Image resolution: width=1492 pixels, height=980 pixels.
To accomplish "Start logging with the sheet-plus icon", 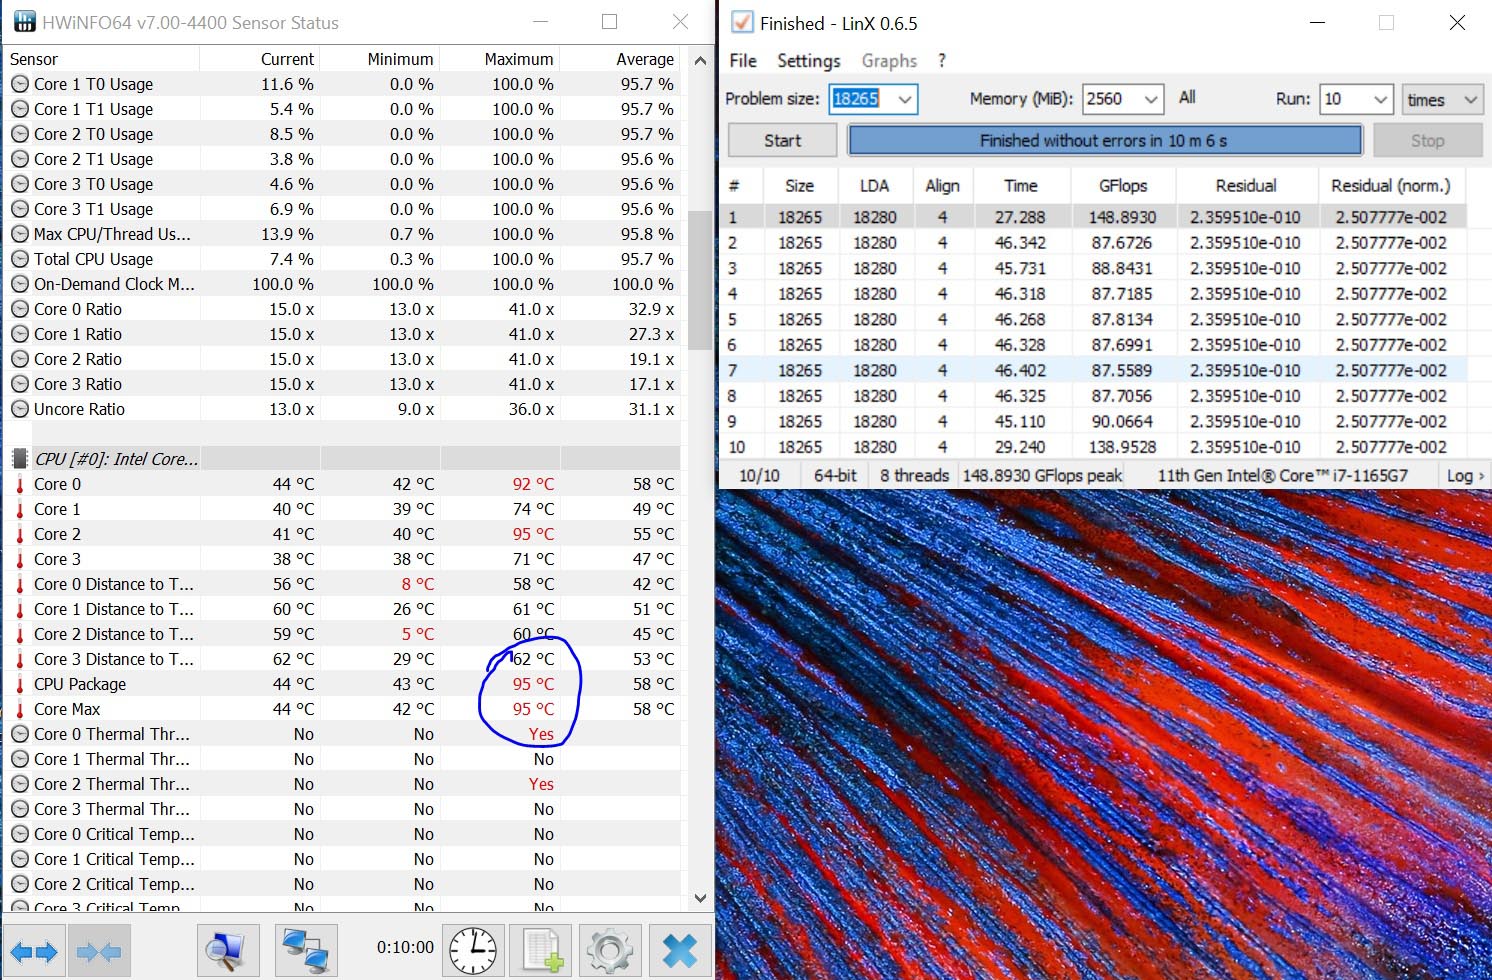I will [x=541, y=949].
